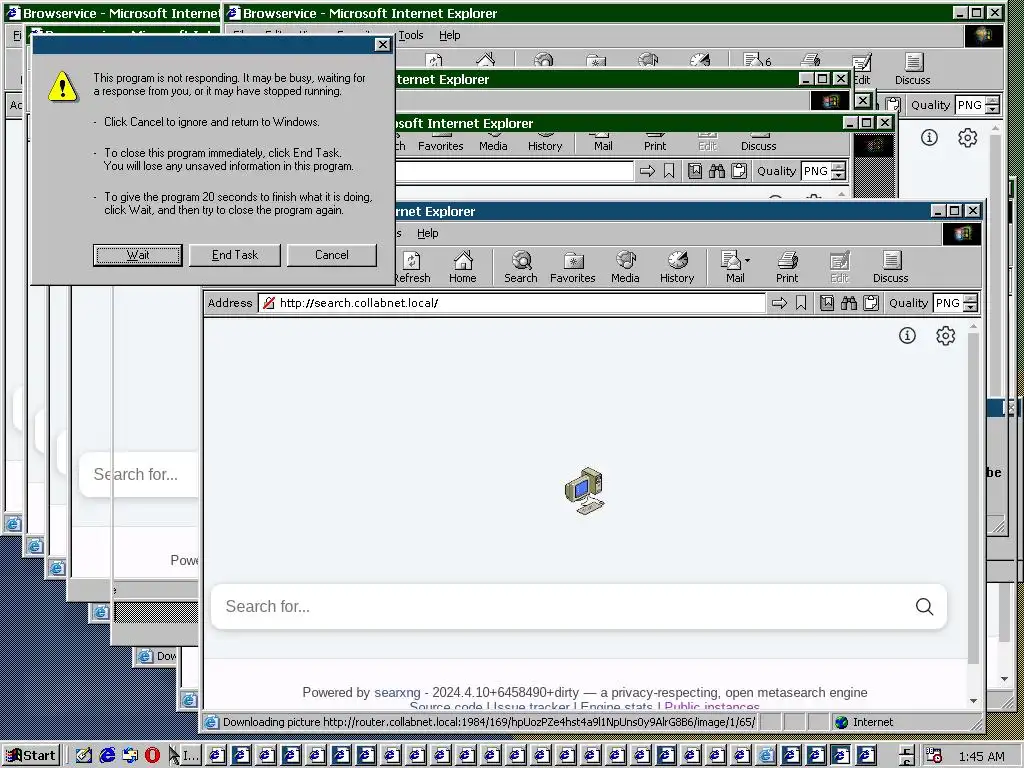Open preferences gear on front SearXNG page
The image size is (1024, 768).
[x=946, y=336]
